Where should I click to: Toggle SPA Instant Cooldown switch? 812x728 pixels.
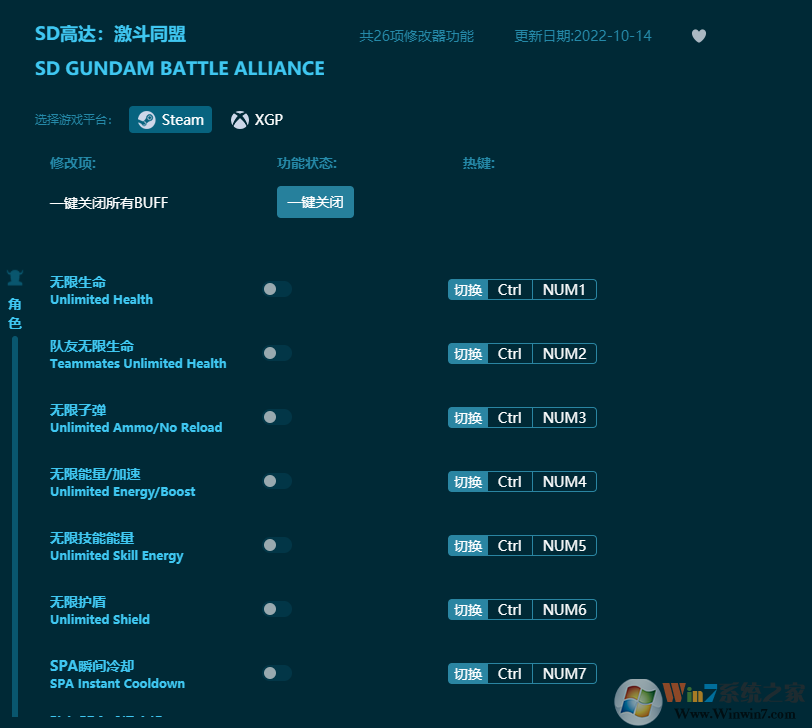click(x=277, y=673)
